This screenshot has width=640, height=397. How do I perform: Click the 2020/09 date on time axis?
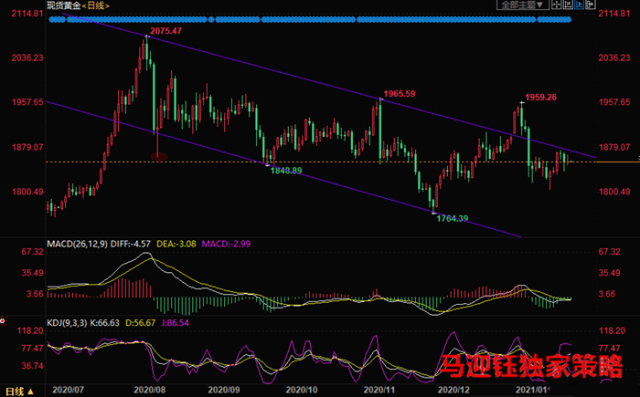224,390
